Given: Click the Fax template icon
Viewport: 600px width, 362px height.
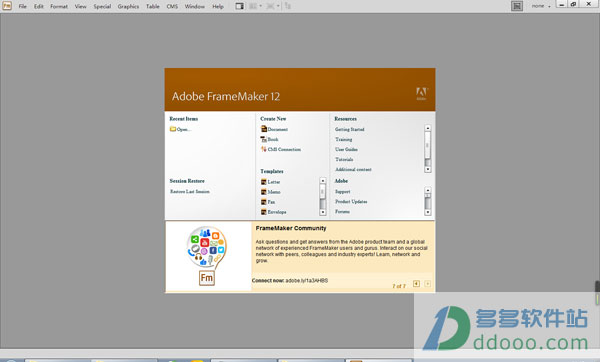Looking at the screenshot, I should (x=264, y=202).
